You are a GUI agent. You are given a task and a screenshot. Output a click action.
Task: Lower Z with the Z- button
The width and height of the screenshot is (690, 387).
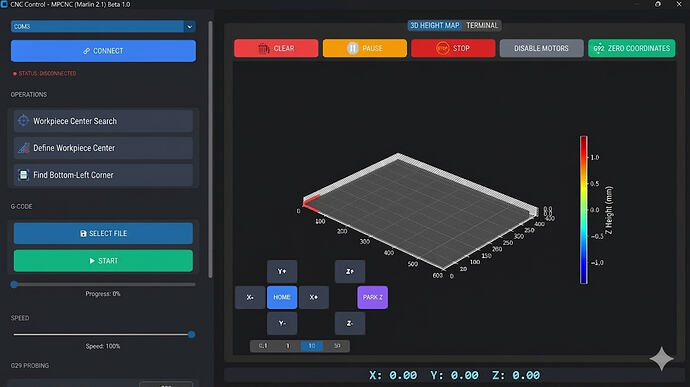(x=350, y=323)
